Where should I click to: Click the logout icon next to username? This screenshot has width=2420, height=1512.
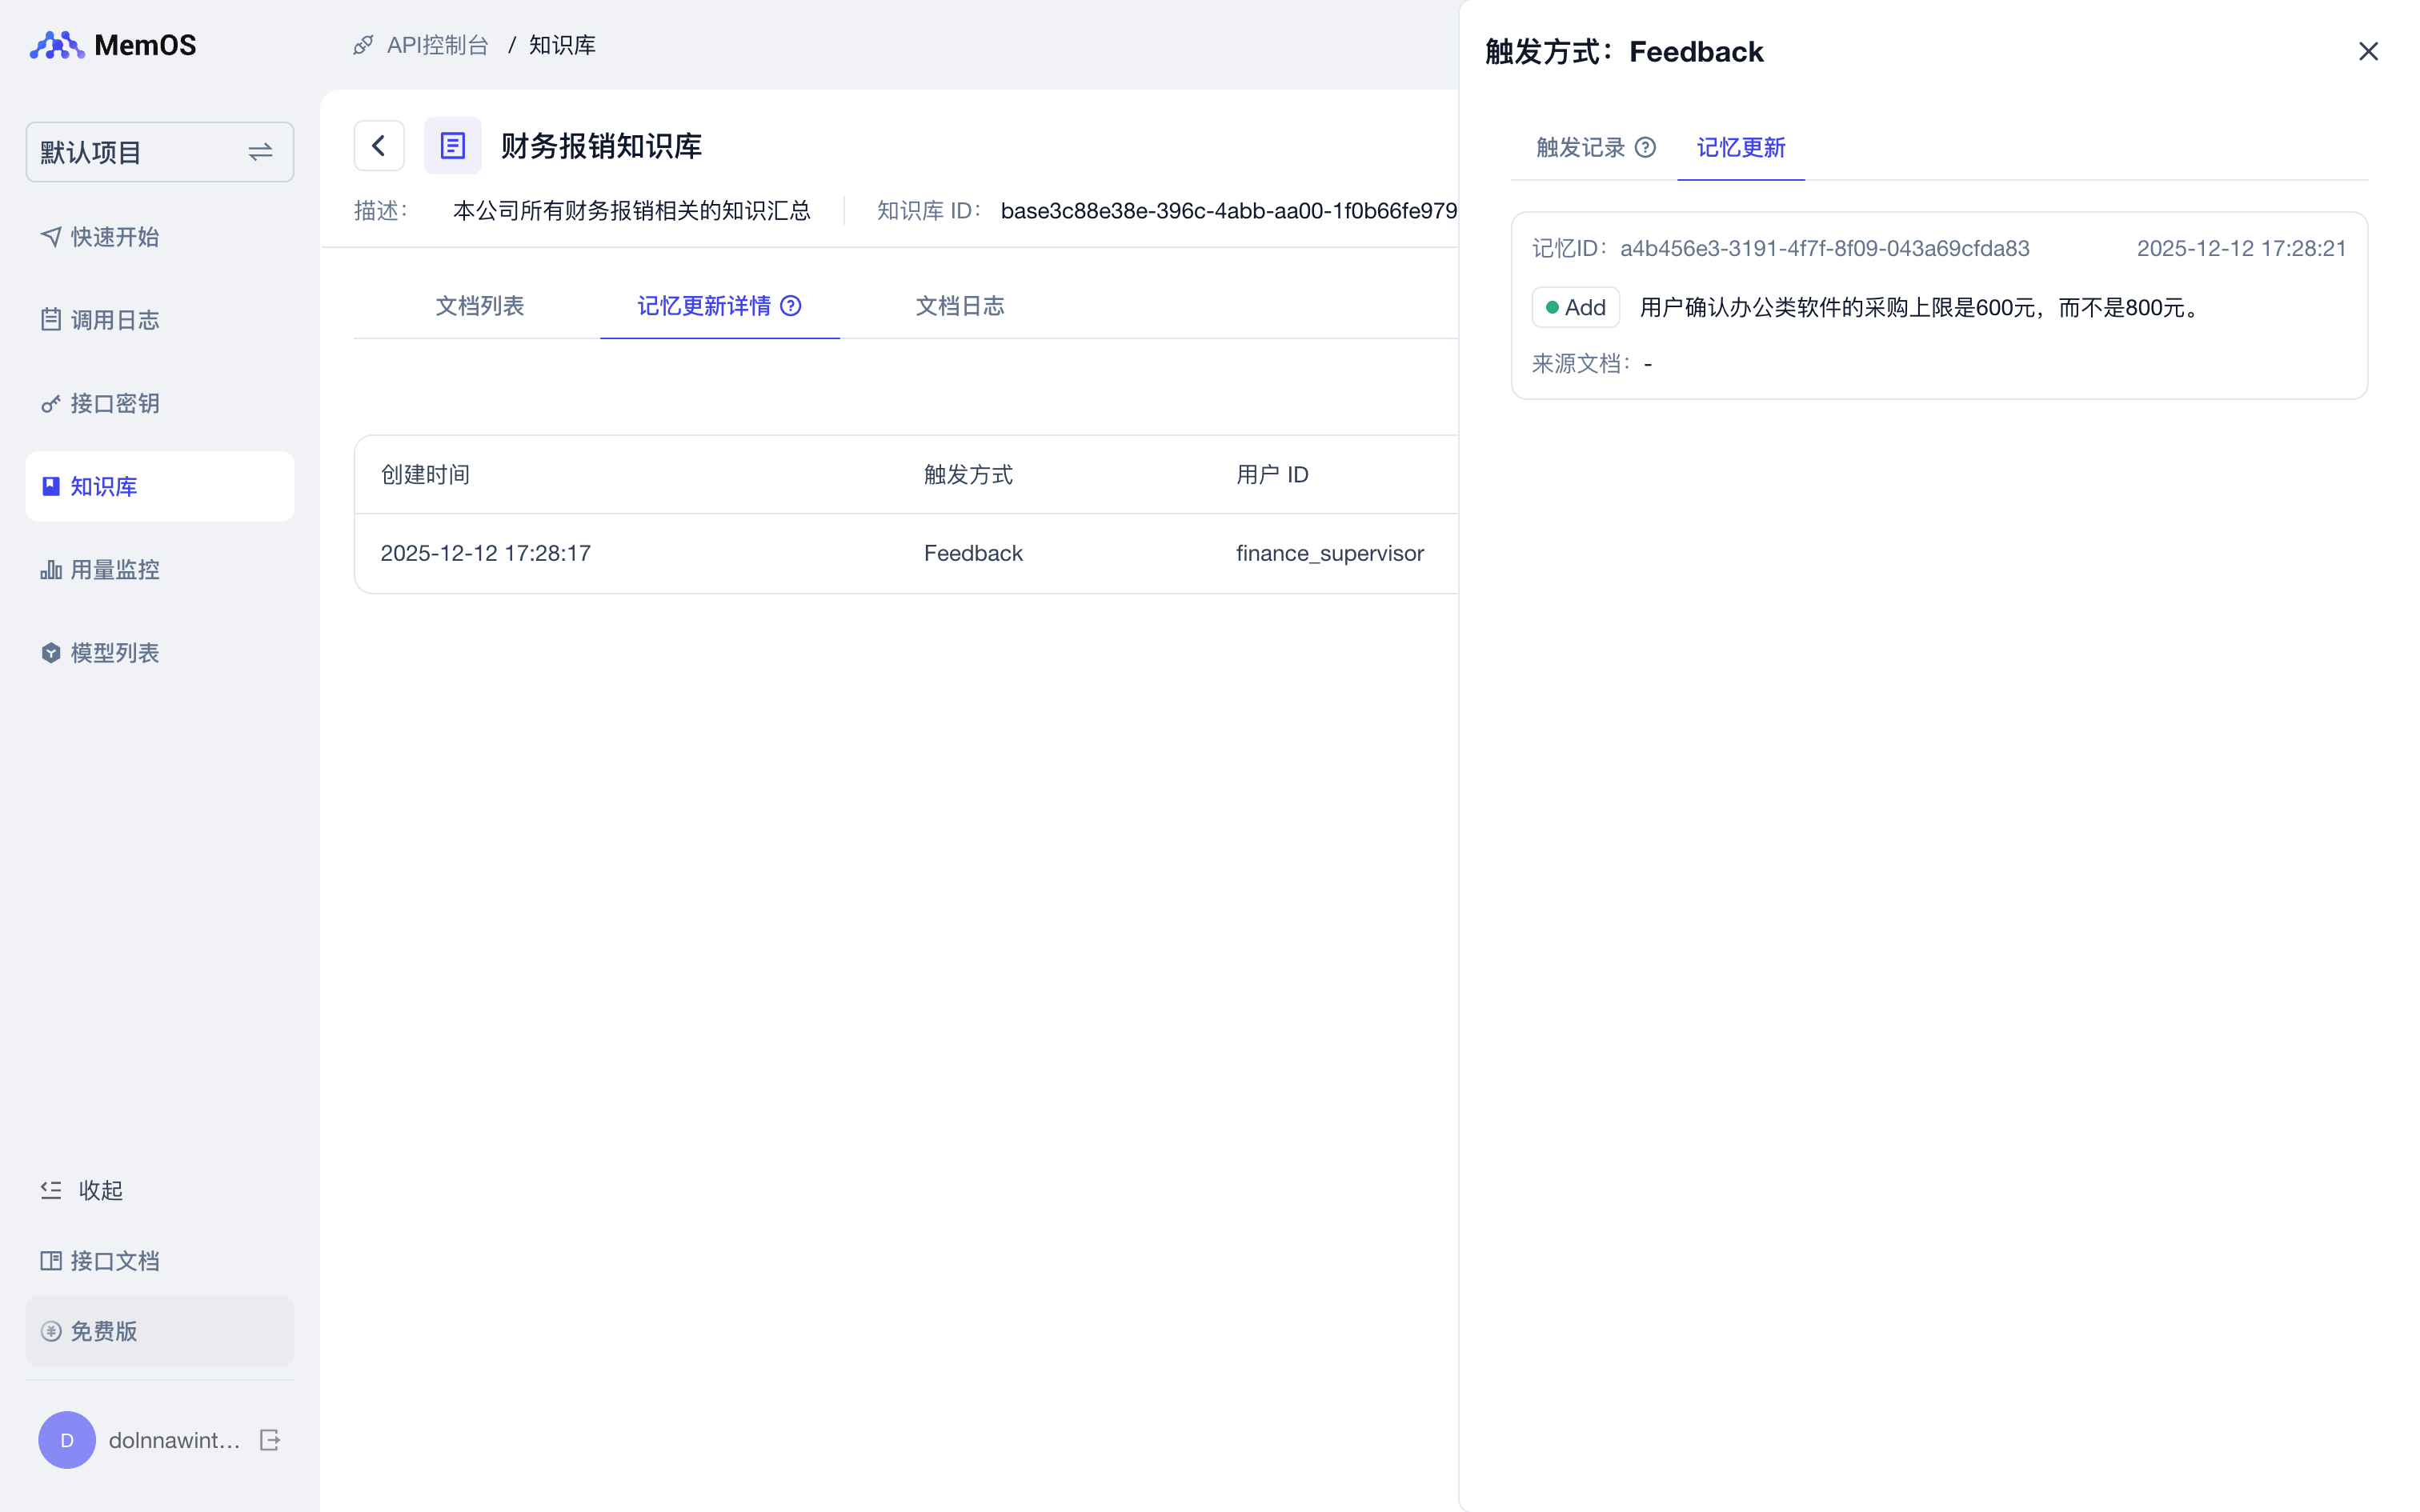pos(270,1440)
